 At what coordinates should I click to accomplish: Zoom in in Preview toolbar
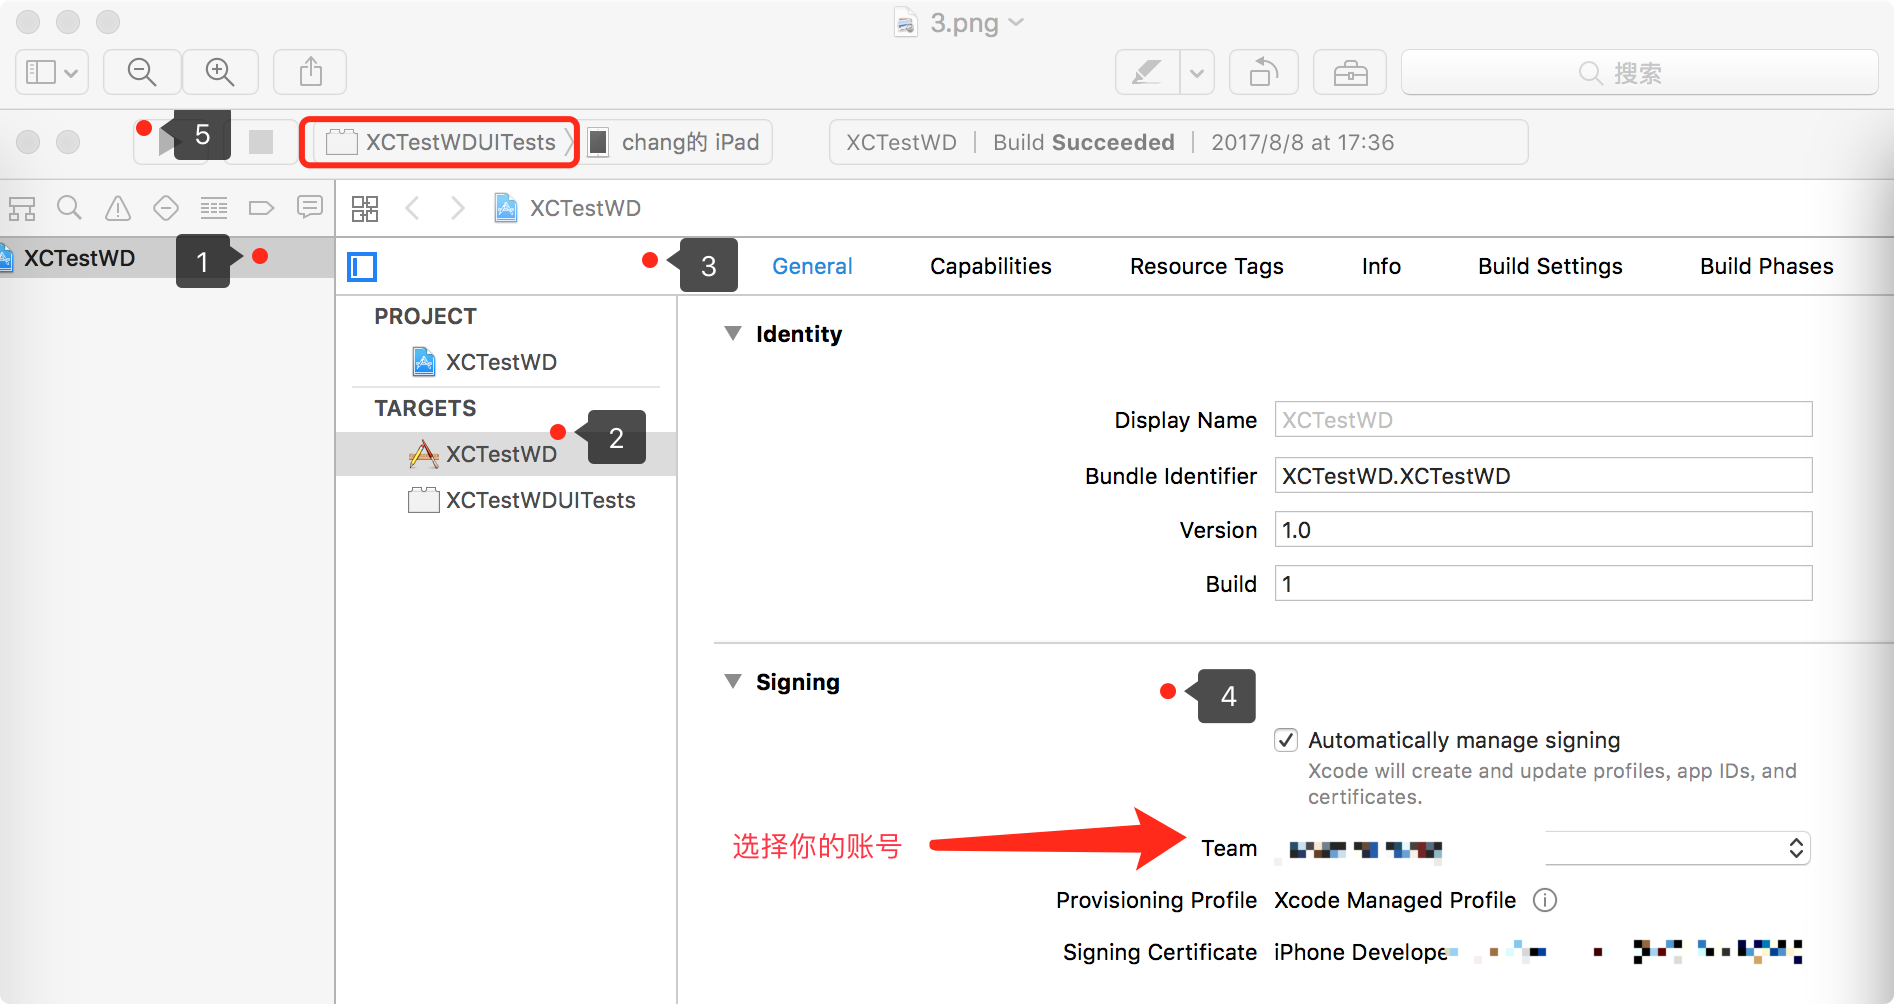[220, 72]
